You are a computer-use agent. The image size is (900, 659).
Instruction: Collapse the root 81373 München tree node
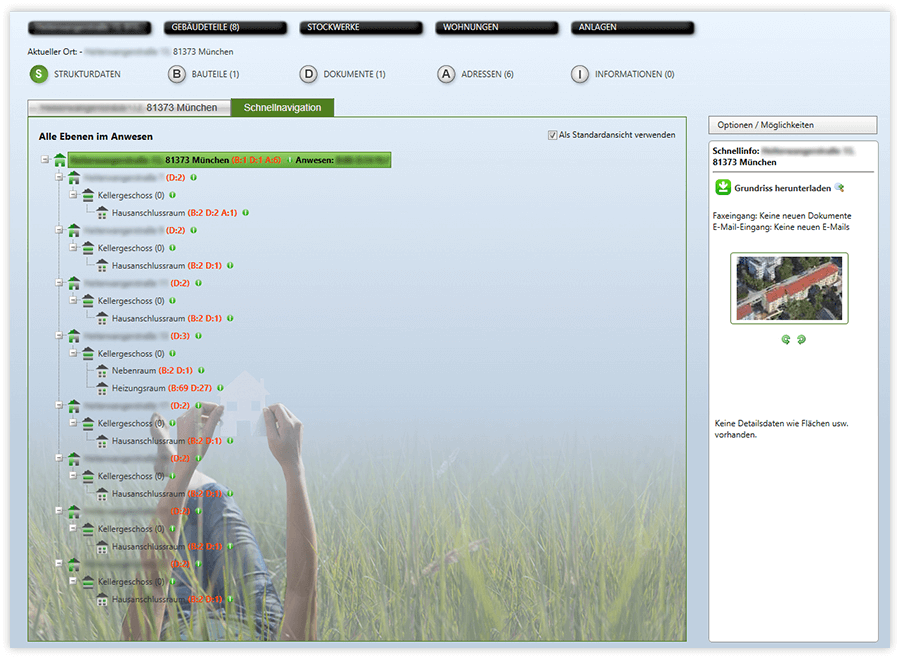tap(45, 160)
